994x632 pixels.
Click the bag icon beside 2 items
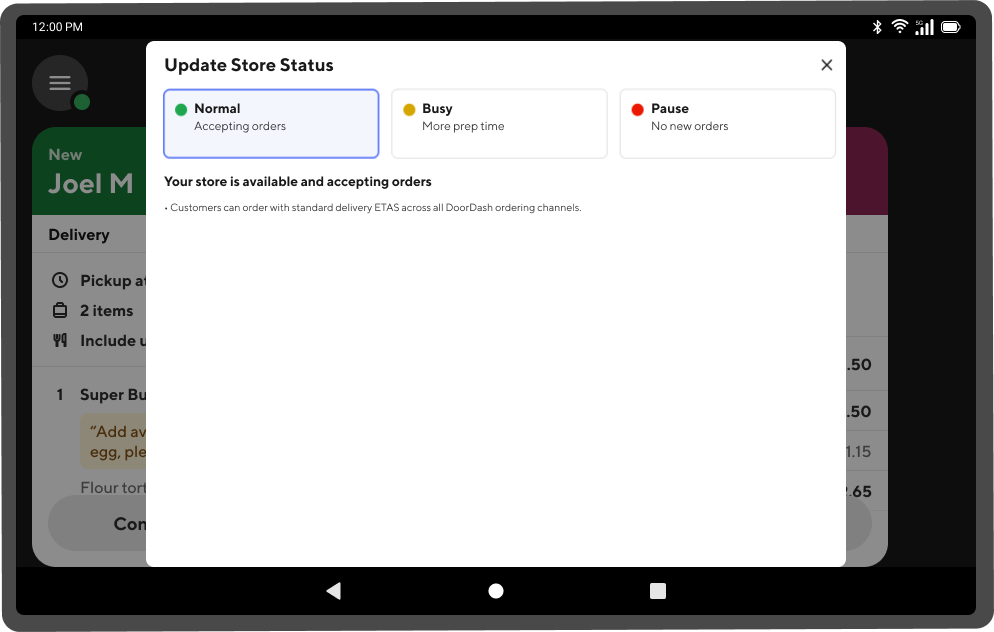[x=60, y=311]
